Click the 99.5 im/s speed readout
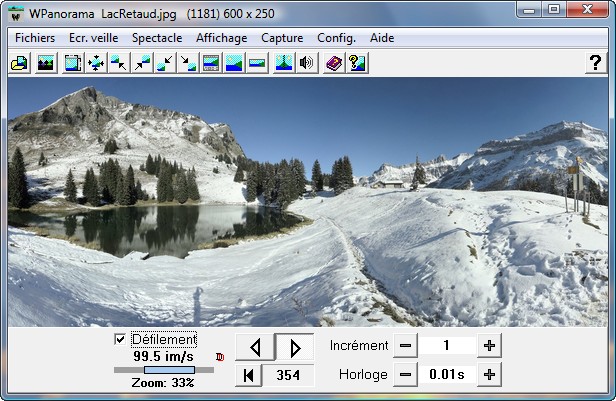616x401 pixels. coord(163,357)
